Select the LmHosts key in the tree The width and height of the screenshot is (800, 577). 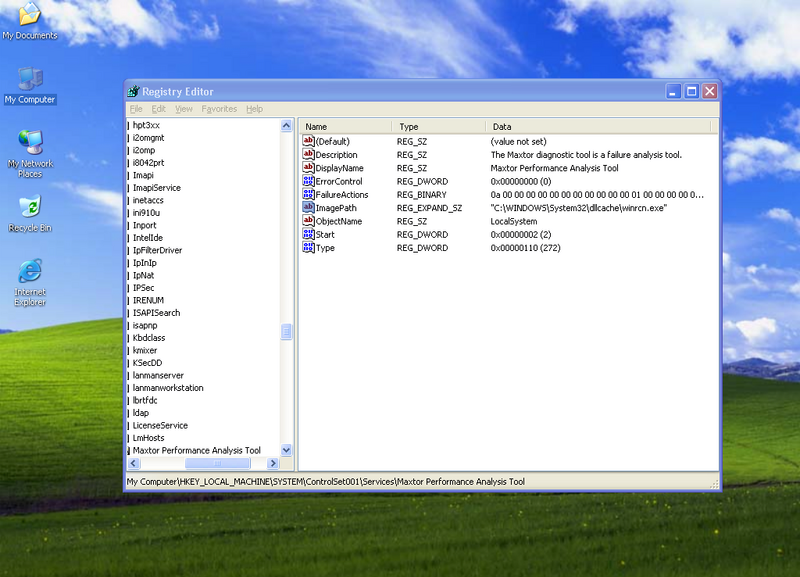(148, 438)
